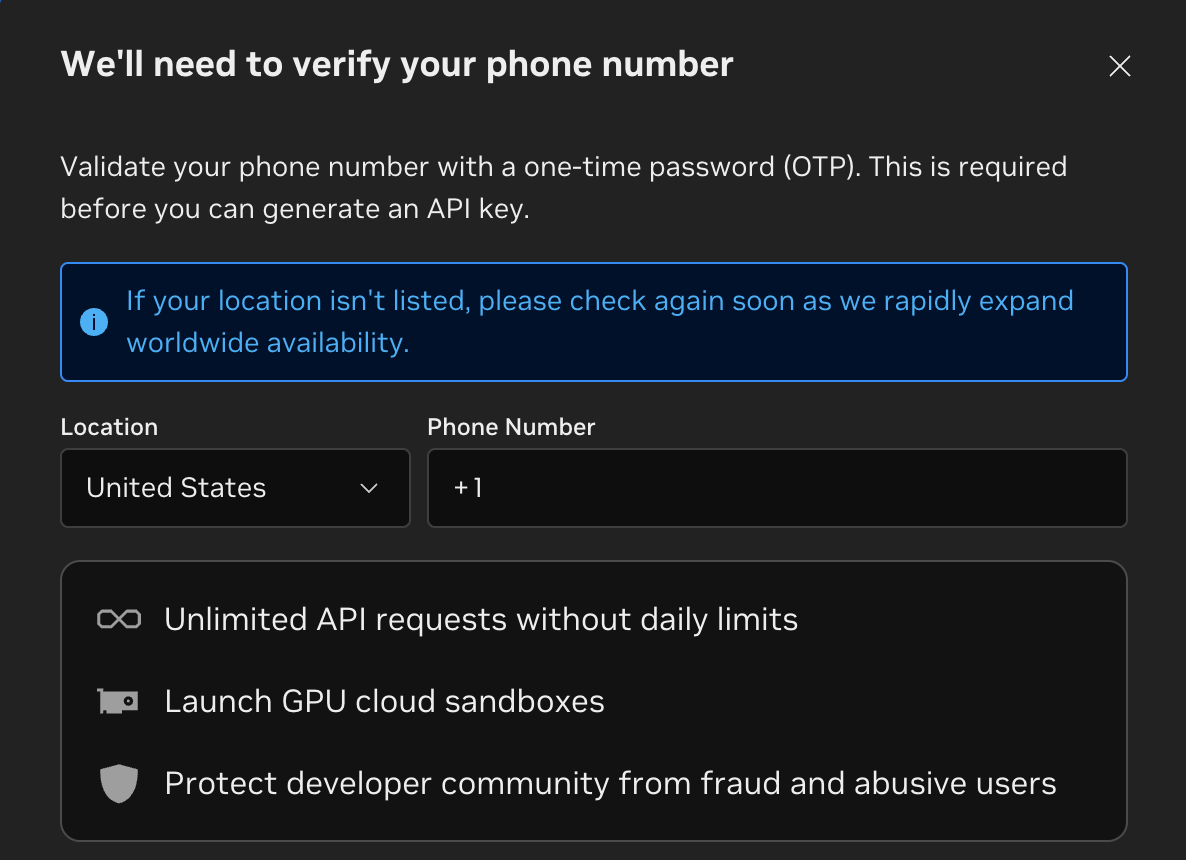Image resolution: width=1186 pixels, height=860 pixels.
Task: Click the infinity icon for unlimited requests
Action: (119, 619)
